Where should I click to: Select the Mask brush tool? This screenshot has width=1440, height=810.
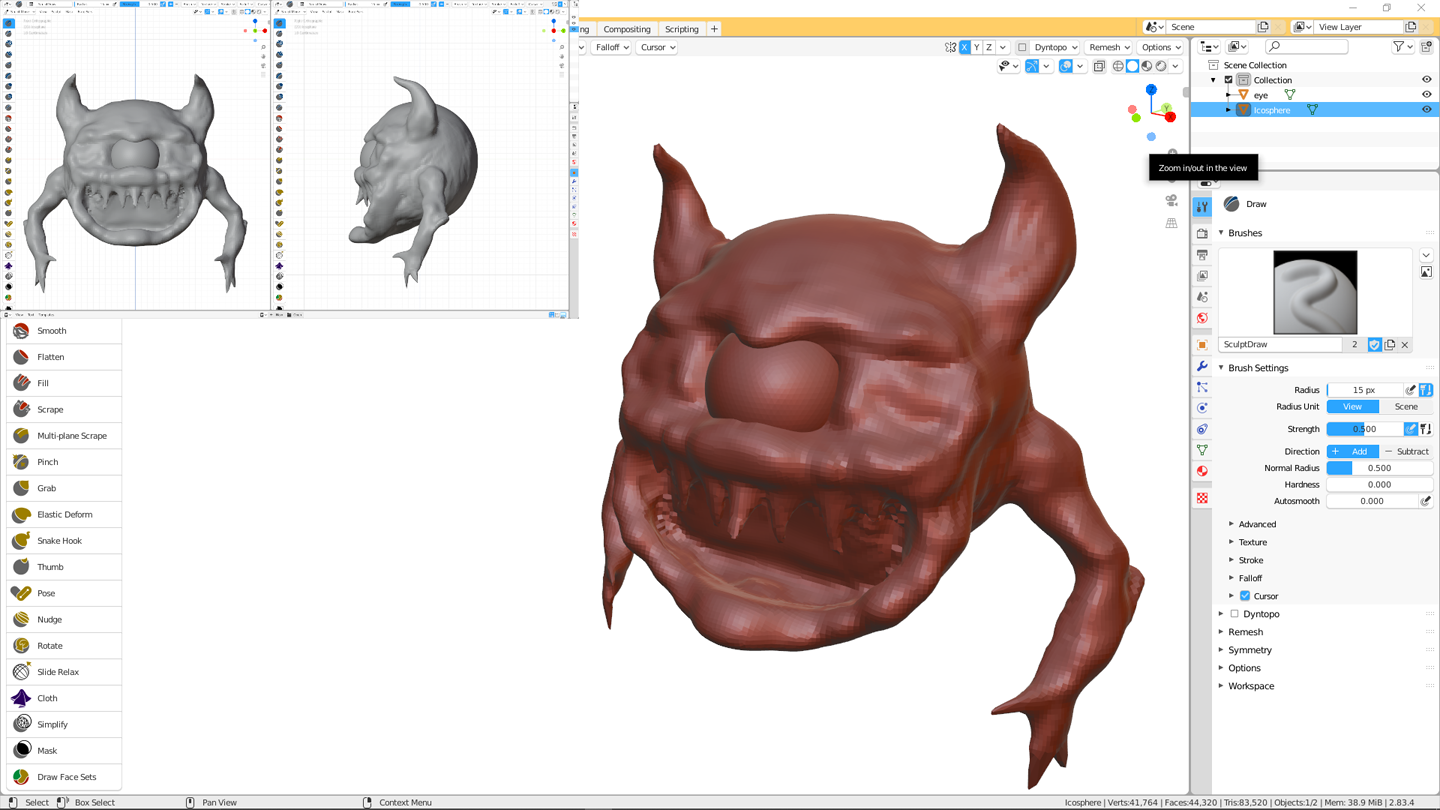click(47, 751)
